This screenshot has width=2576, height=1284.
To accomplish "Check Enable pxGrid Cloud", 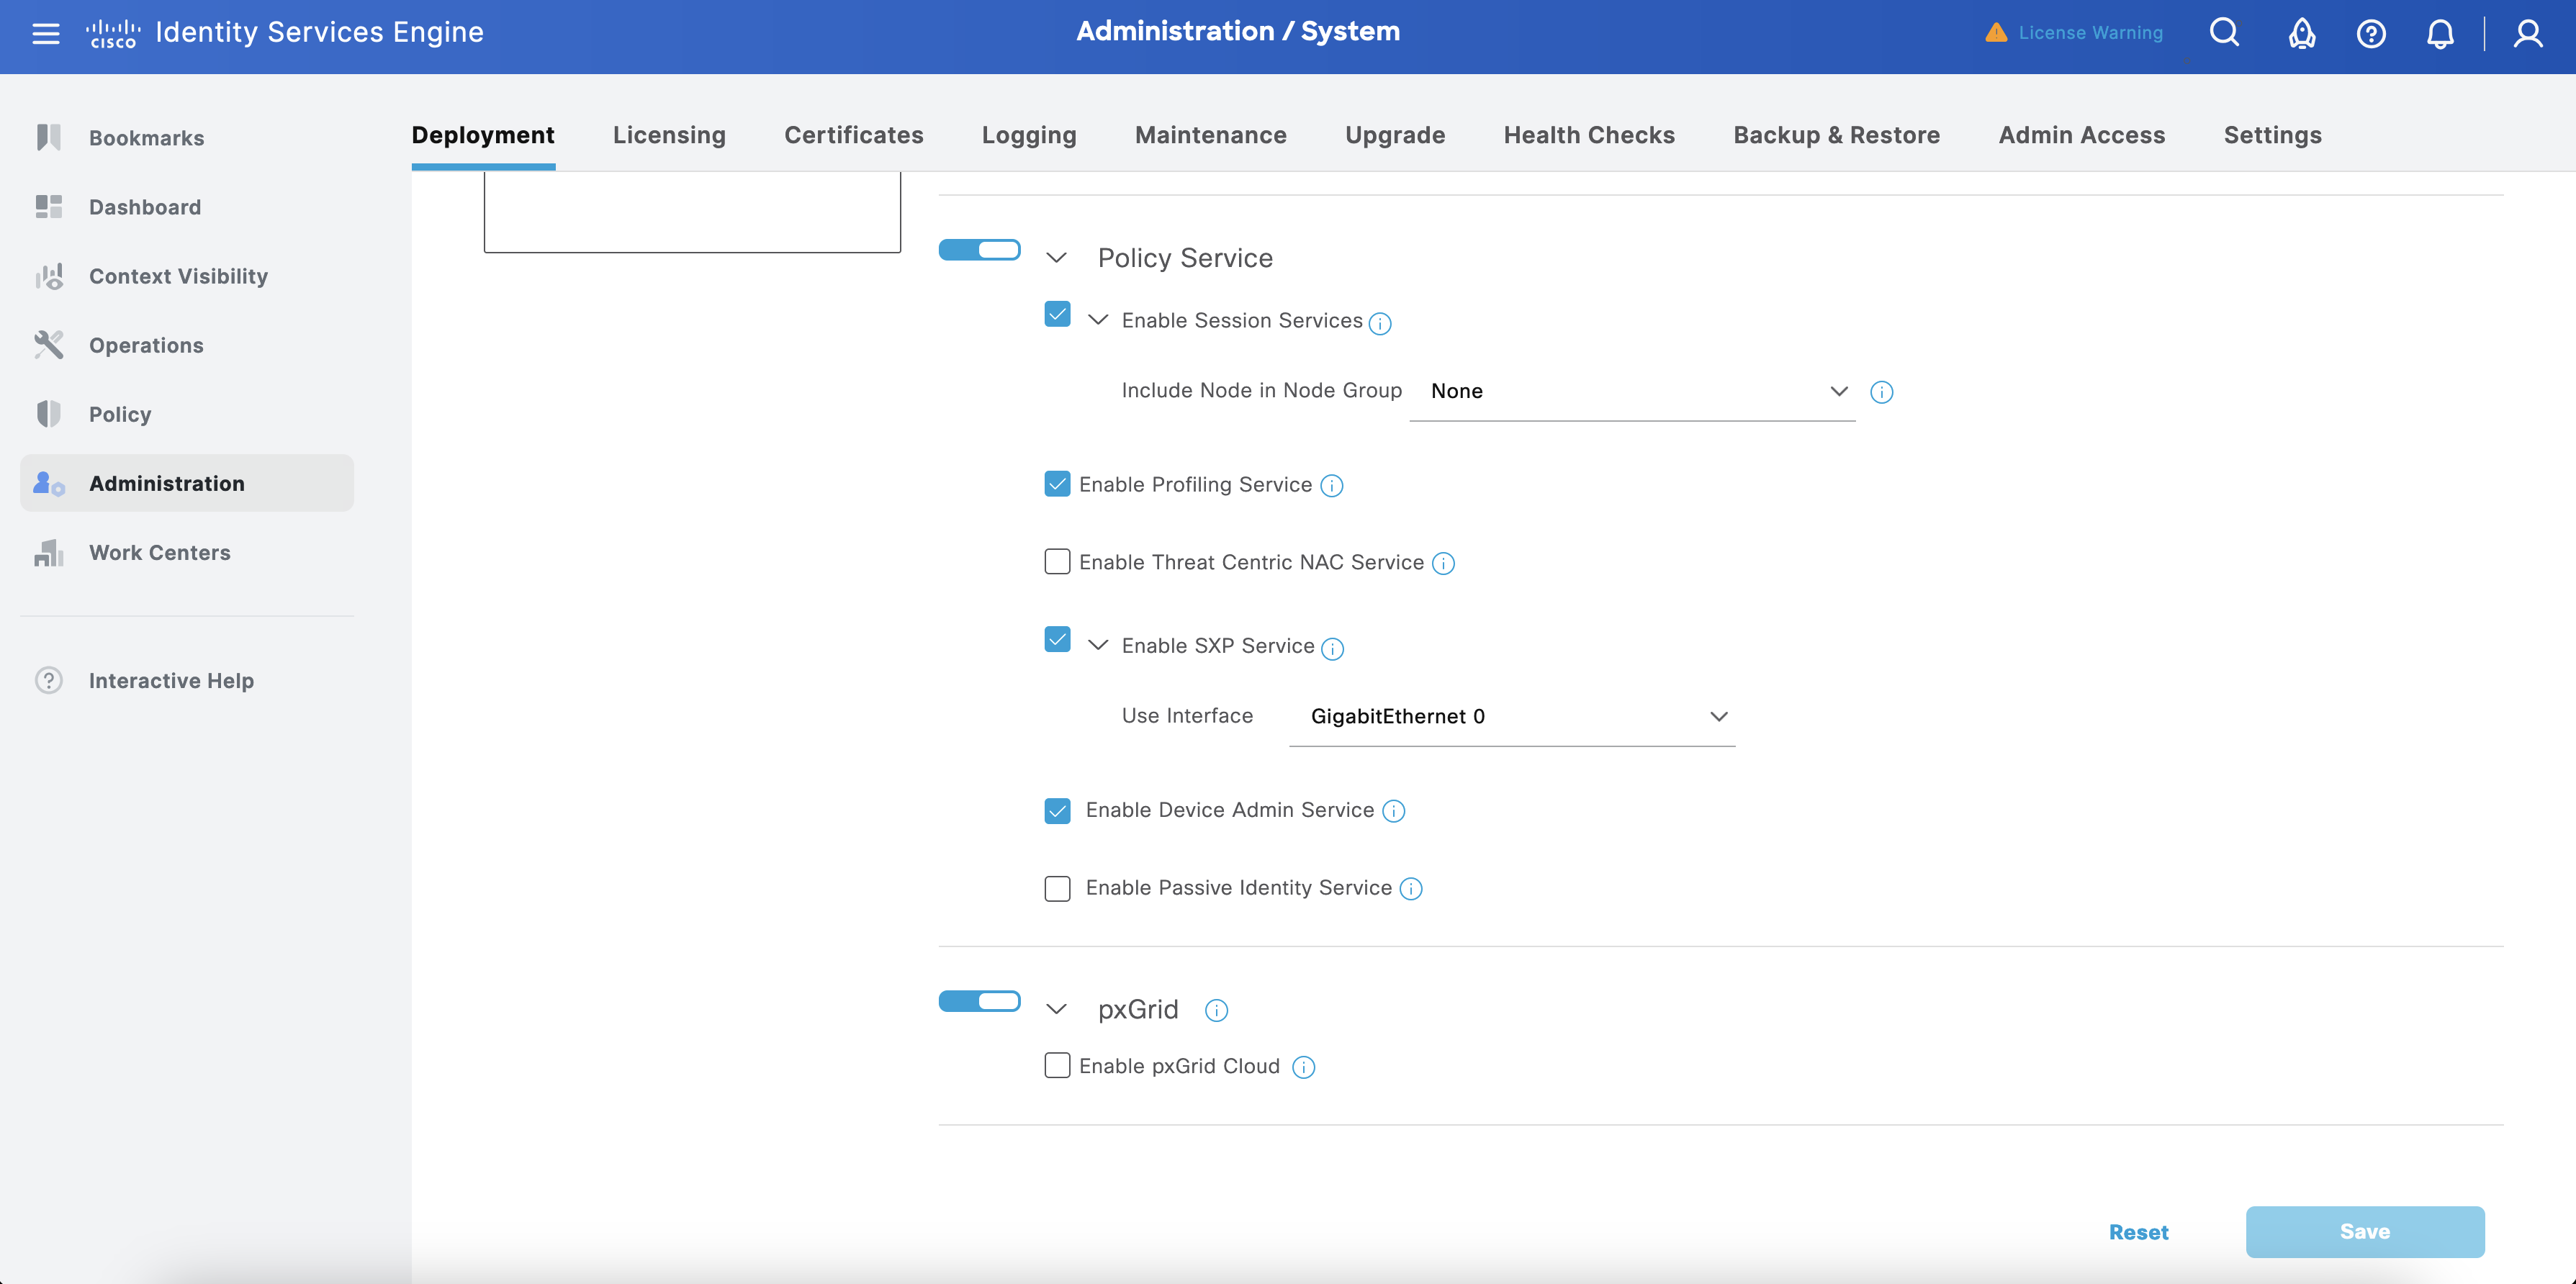I will pos(1057,1065).
